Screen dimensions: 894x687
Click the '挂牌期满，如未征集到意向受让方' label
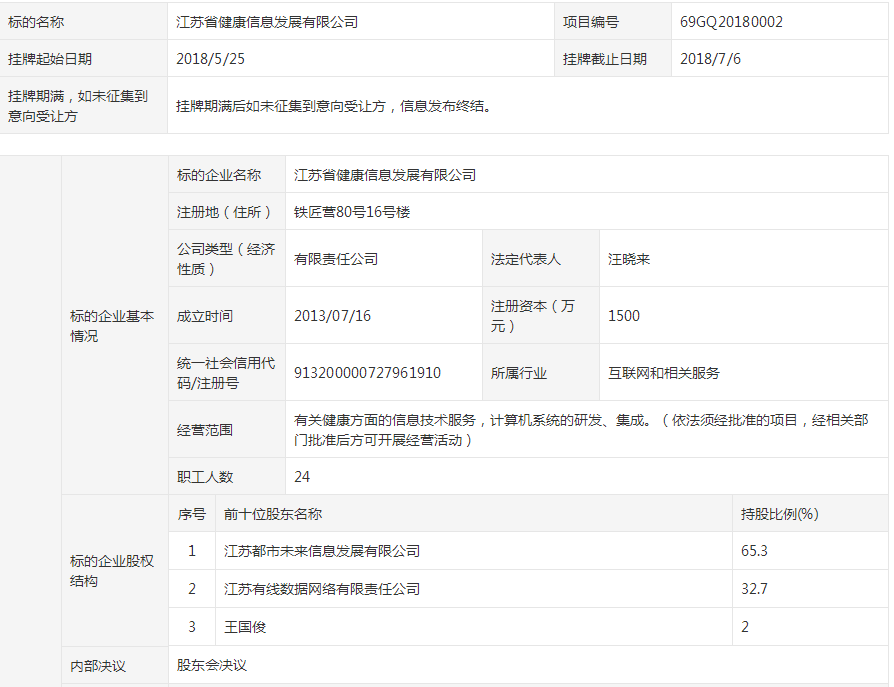78,106
